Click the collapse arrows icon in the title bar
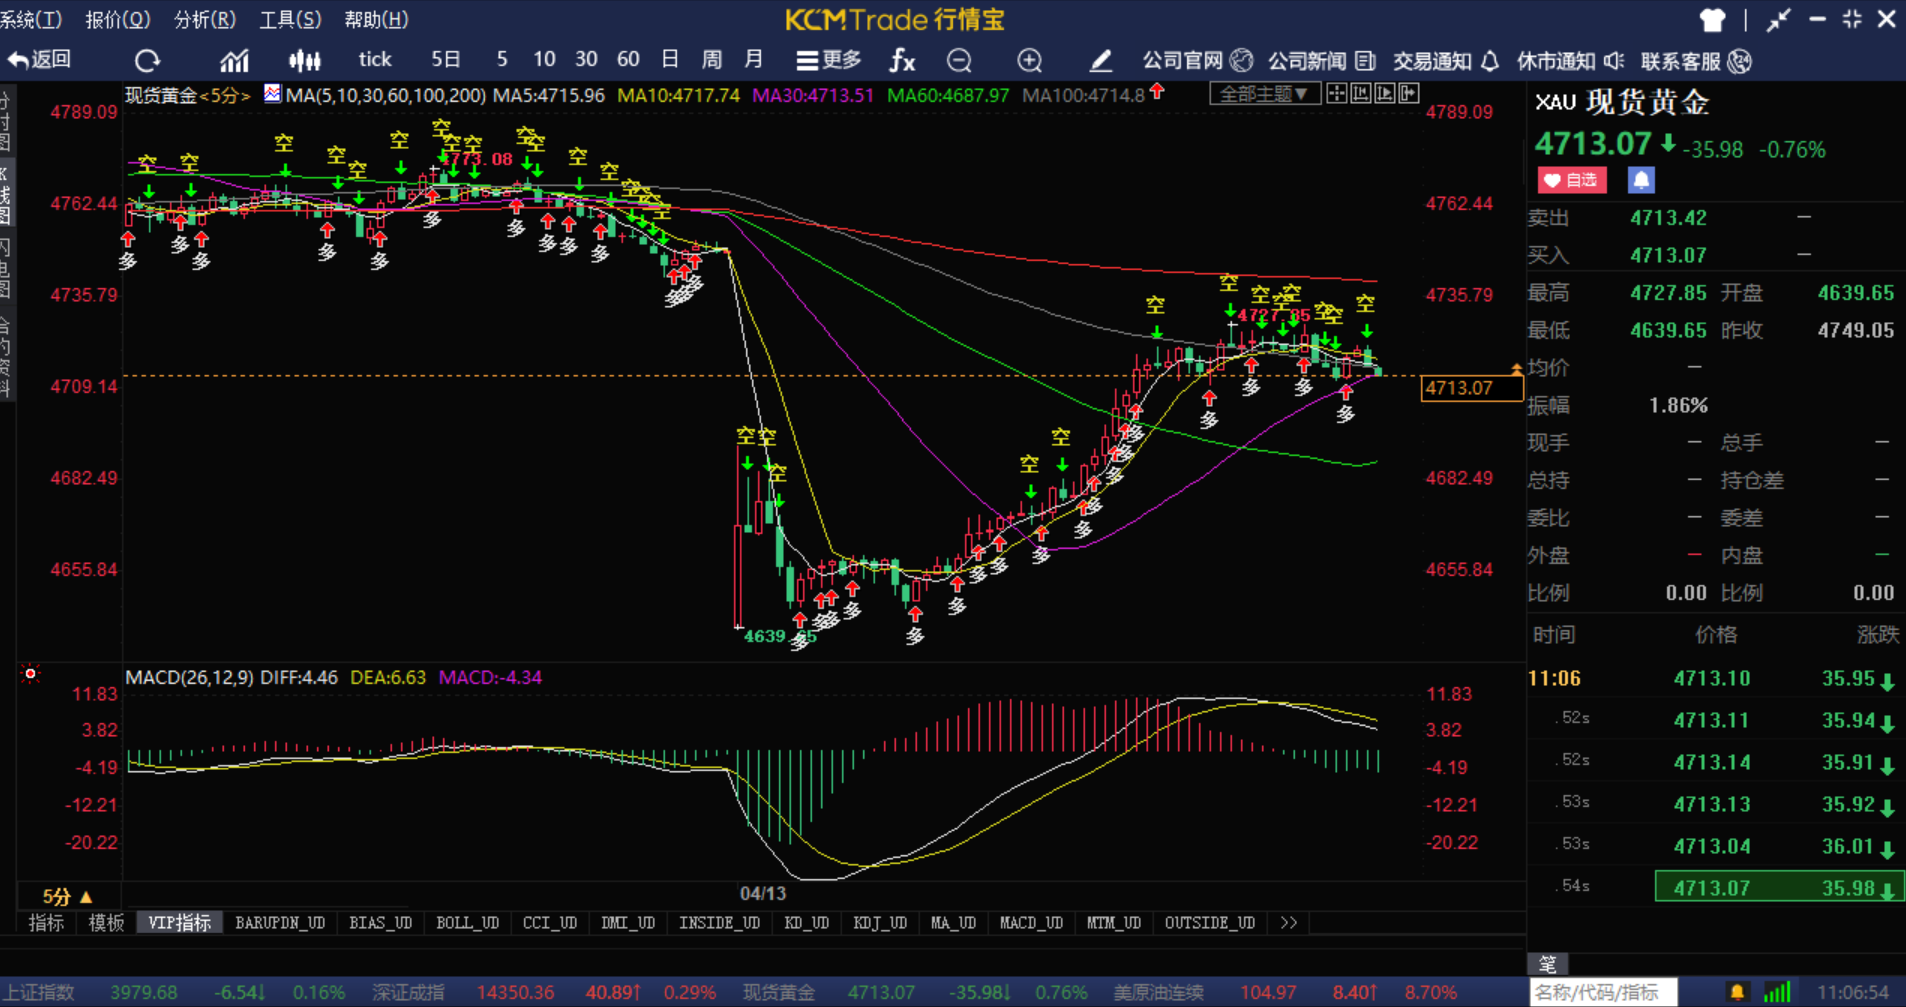The image size is (1906, 1007). (1778, 20)
